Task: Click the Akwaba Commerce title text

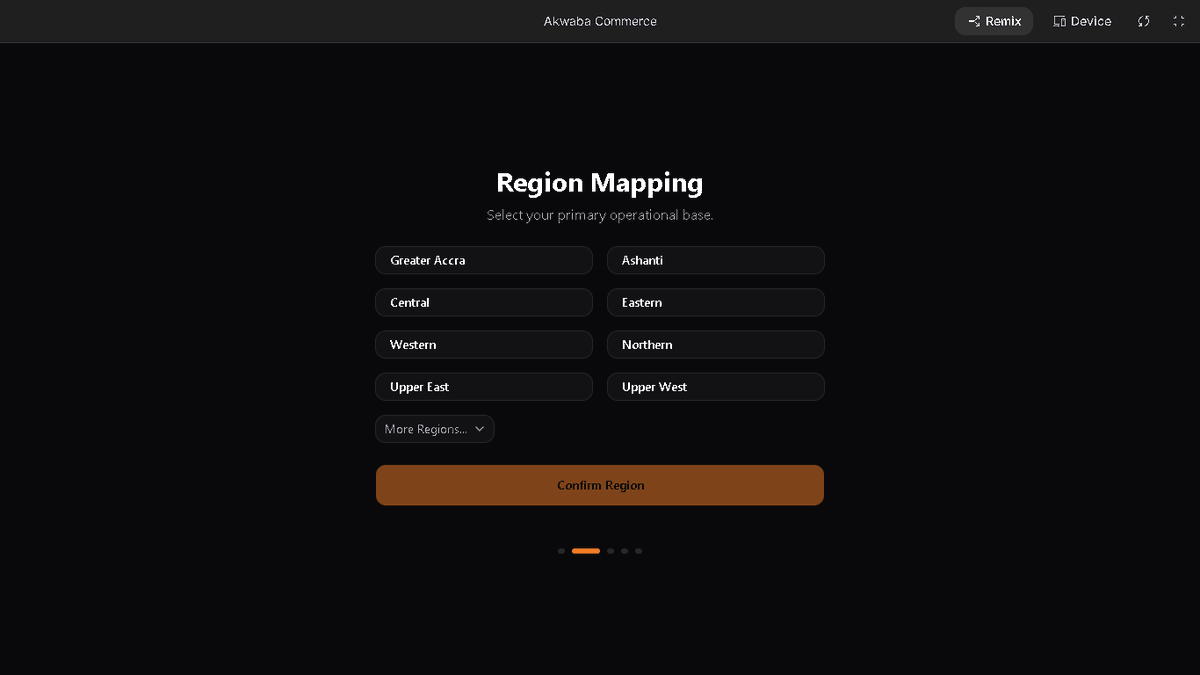Action: click(x=600, y=21)
